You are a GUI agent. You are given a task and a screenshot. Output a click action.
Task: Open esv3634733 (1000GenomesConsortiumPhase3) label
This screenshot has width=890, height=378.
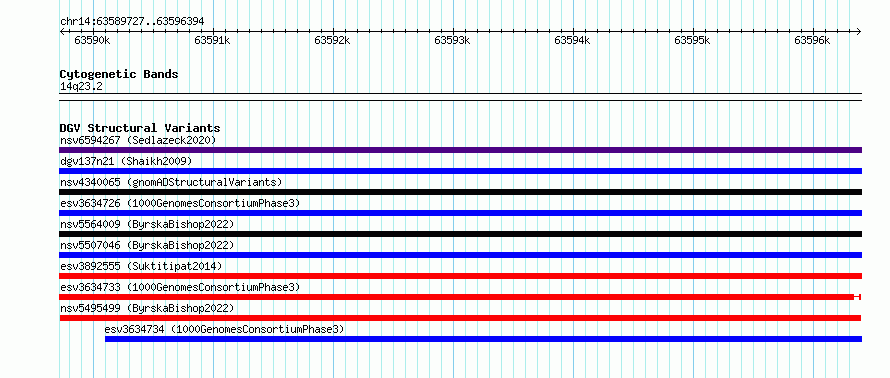coord(180,287)
